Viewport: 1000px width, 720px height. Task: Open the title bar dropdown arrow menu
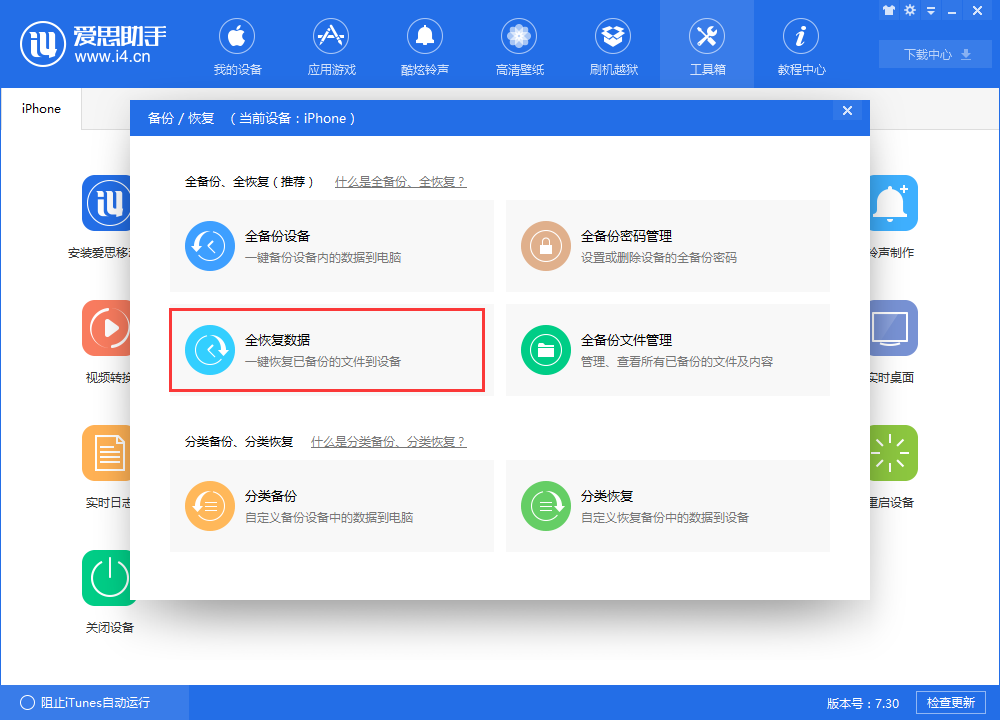tap(931, 10)
